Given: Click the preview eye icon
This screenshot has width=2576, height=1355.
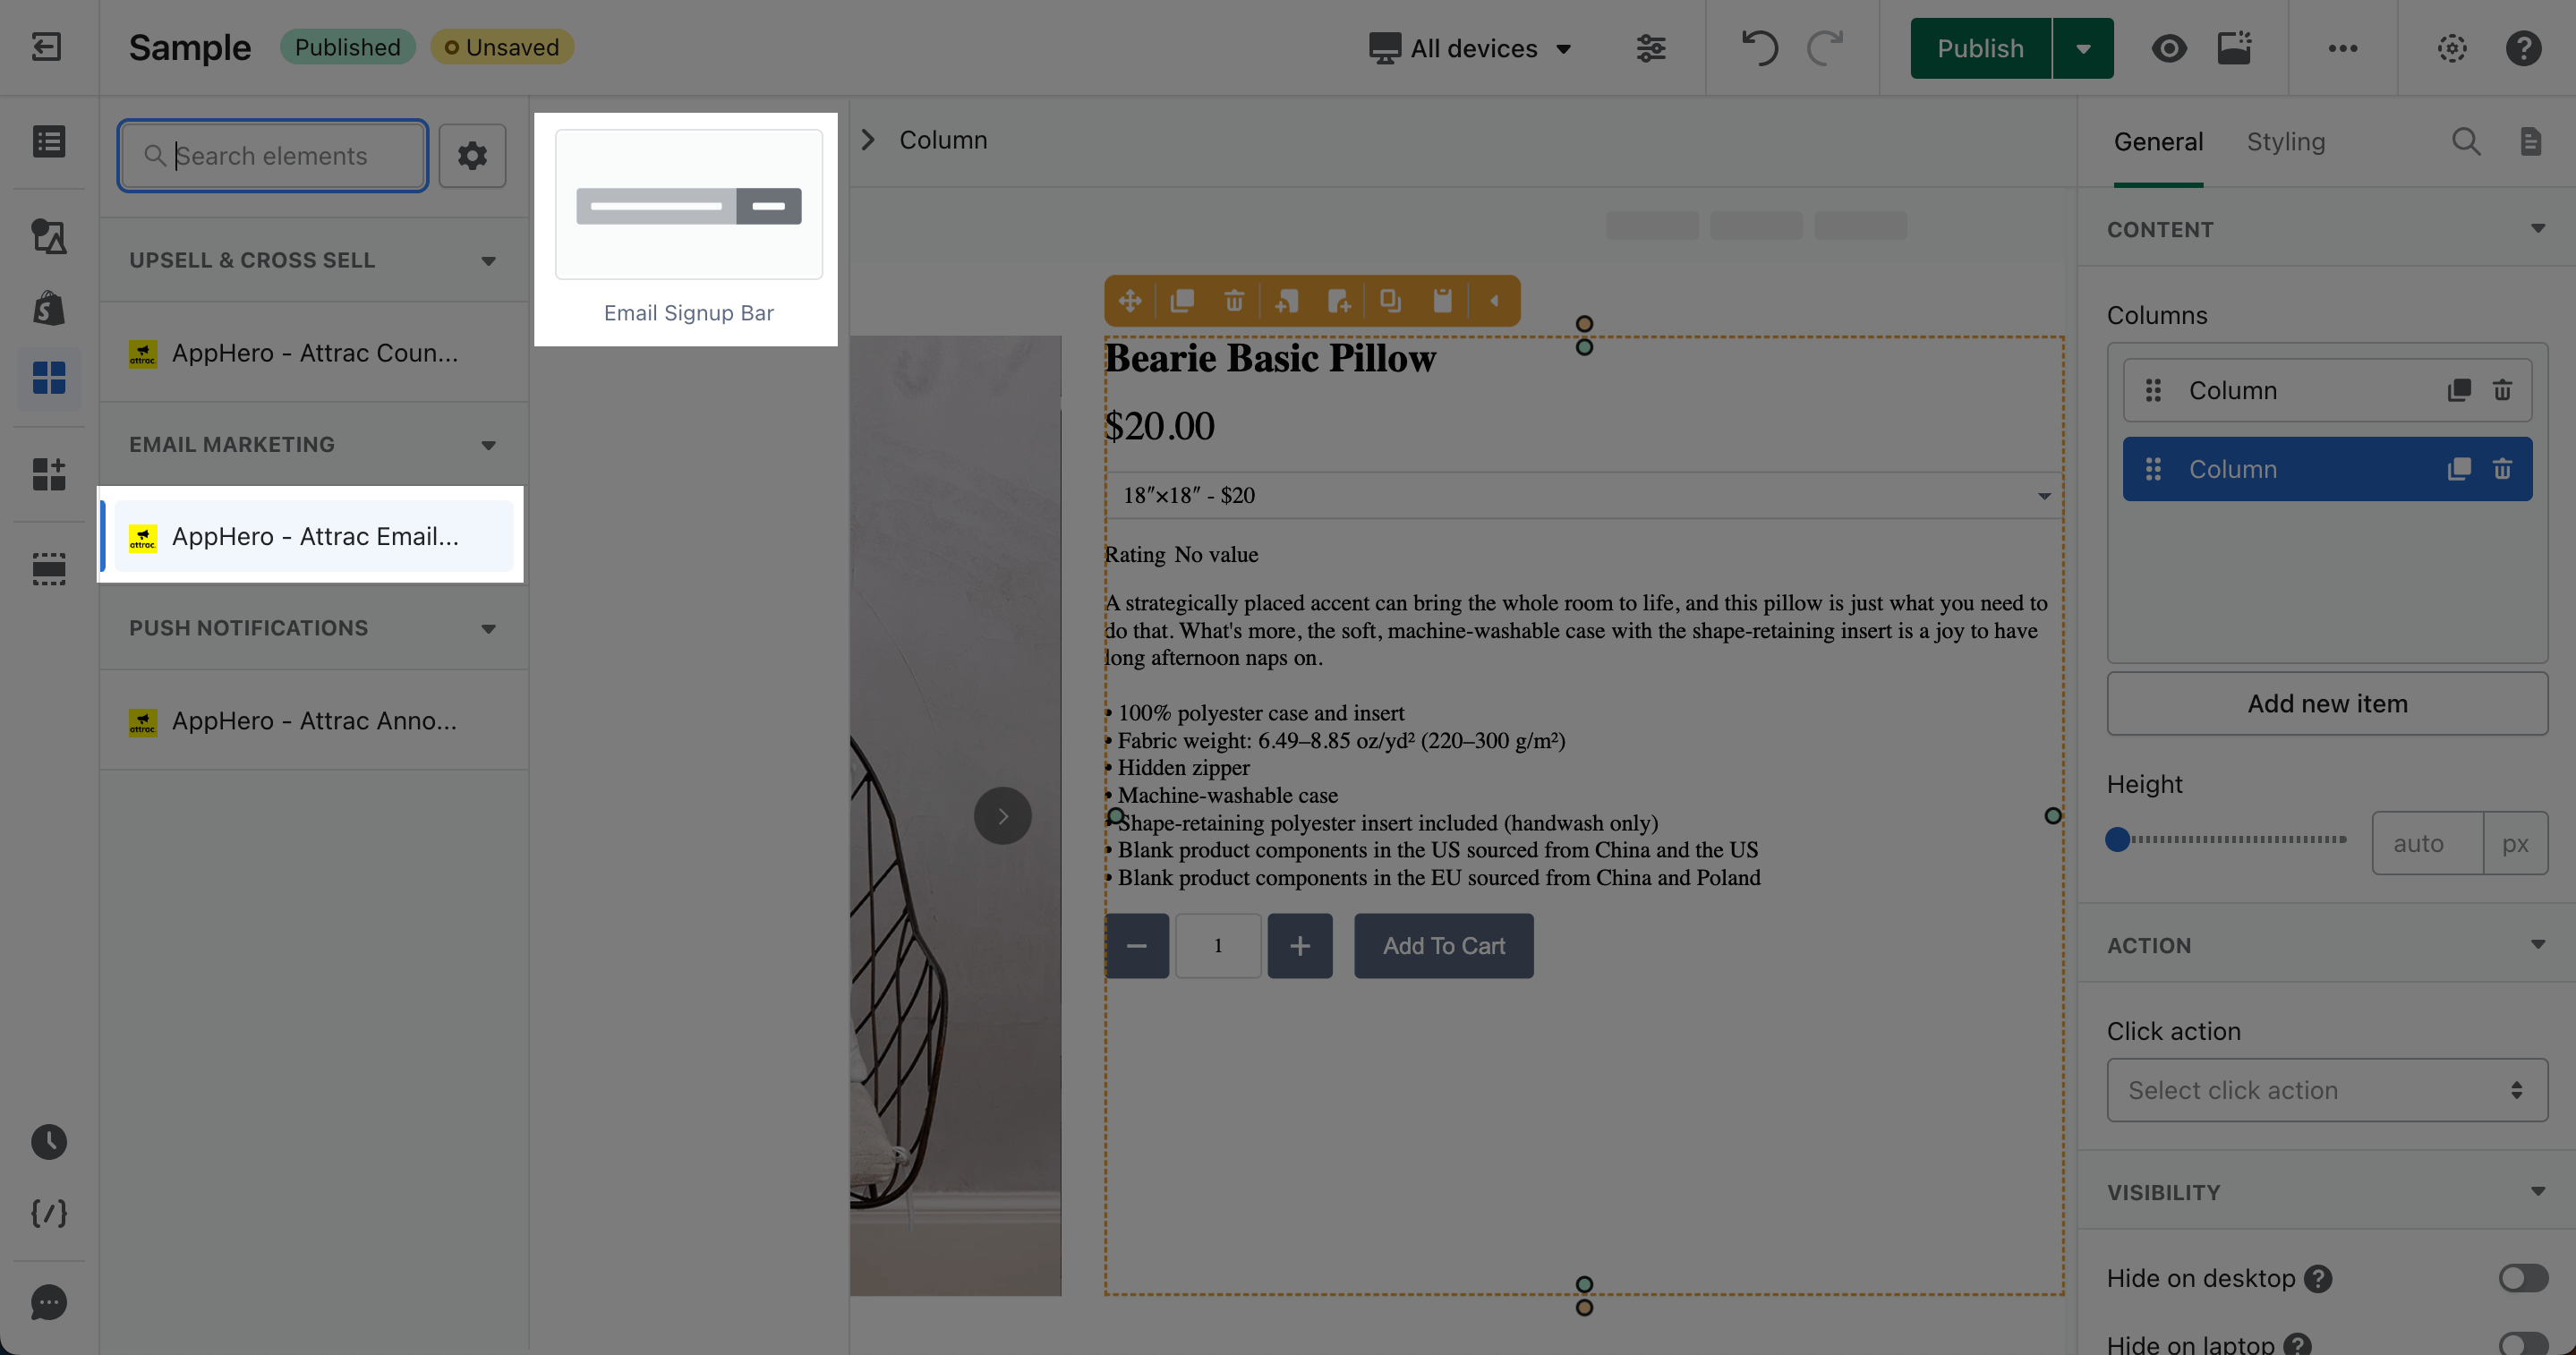Looking at the screenshot, I should [x=2168, y=48].
